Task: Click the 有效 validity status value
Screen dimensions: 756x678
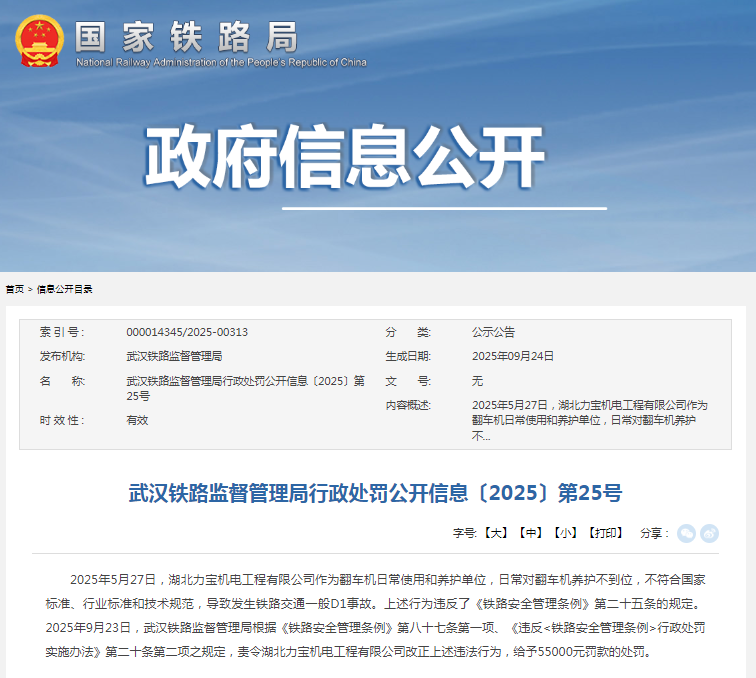Action: click(x=137, y=420)
